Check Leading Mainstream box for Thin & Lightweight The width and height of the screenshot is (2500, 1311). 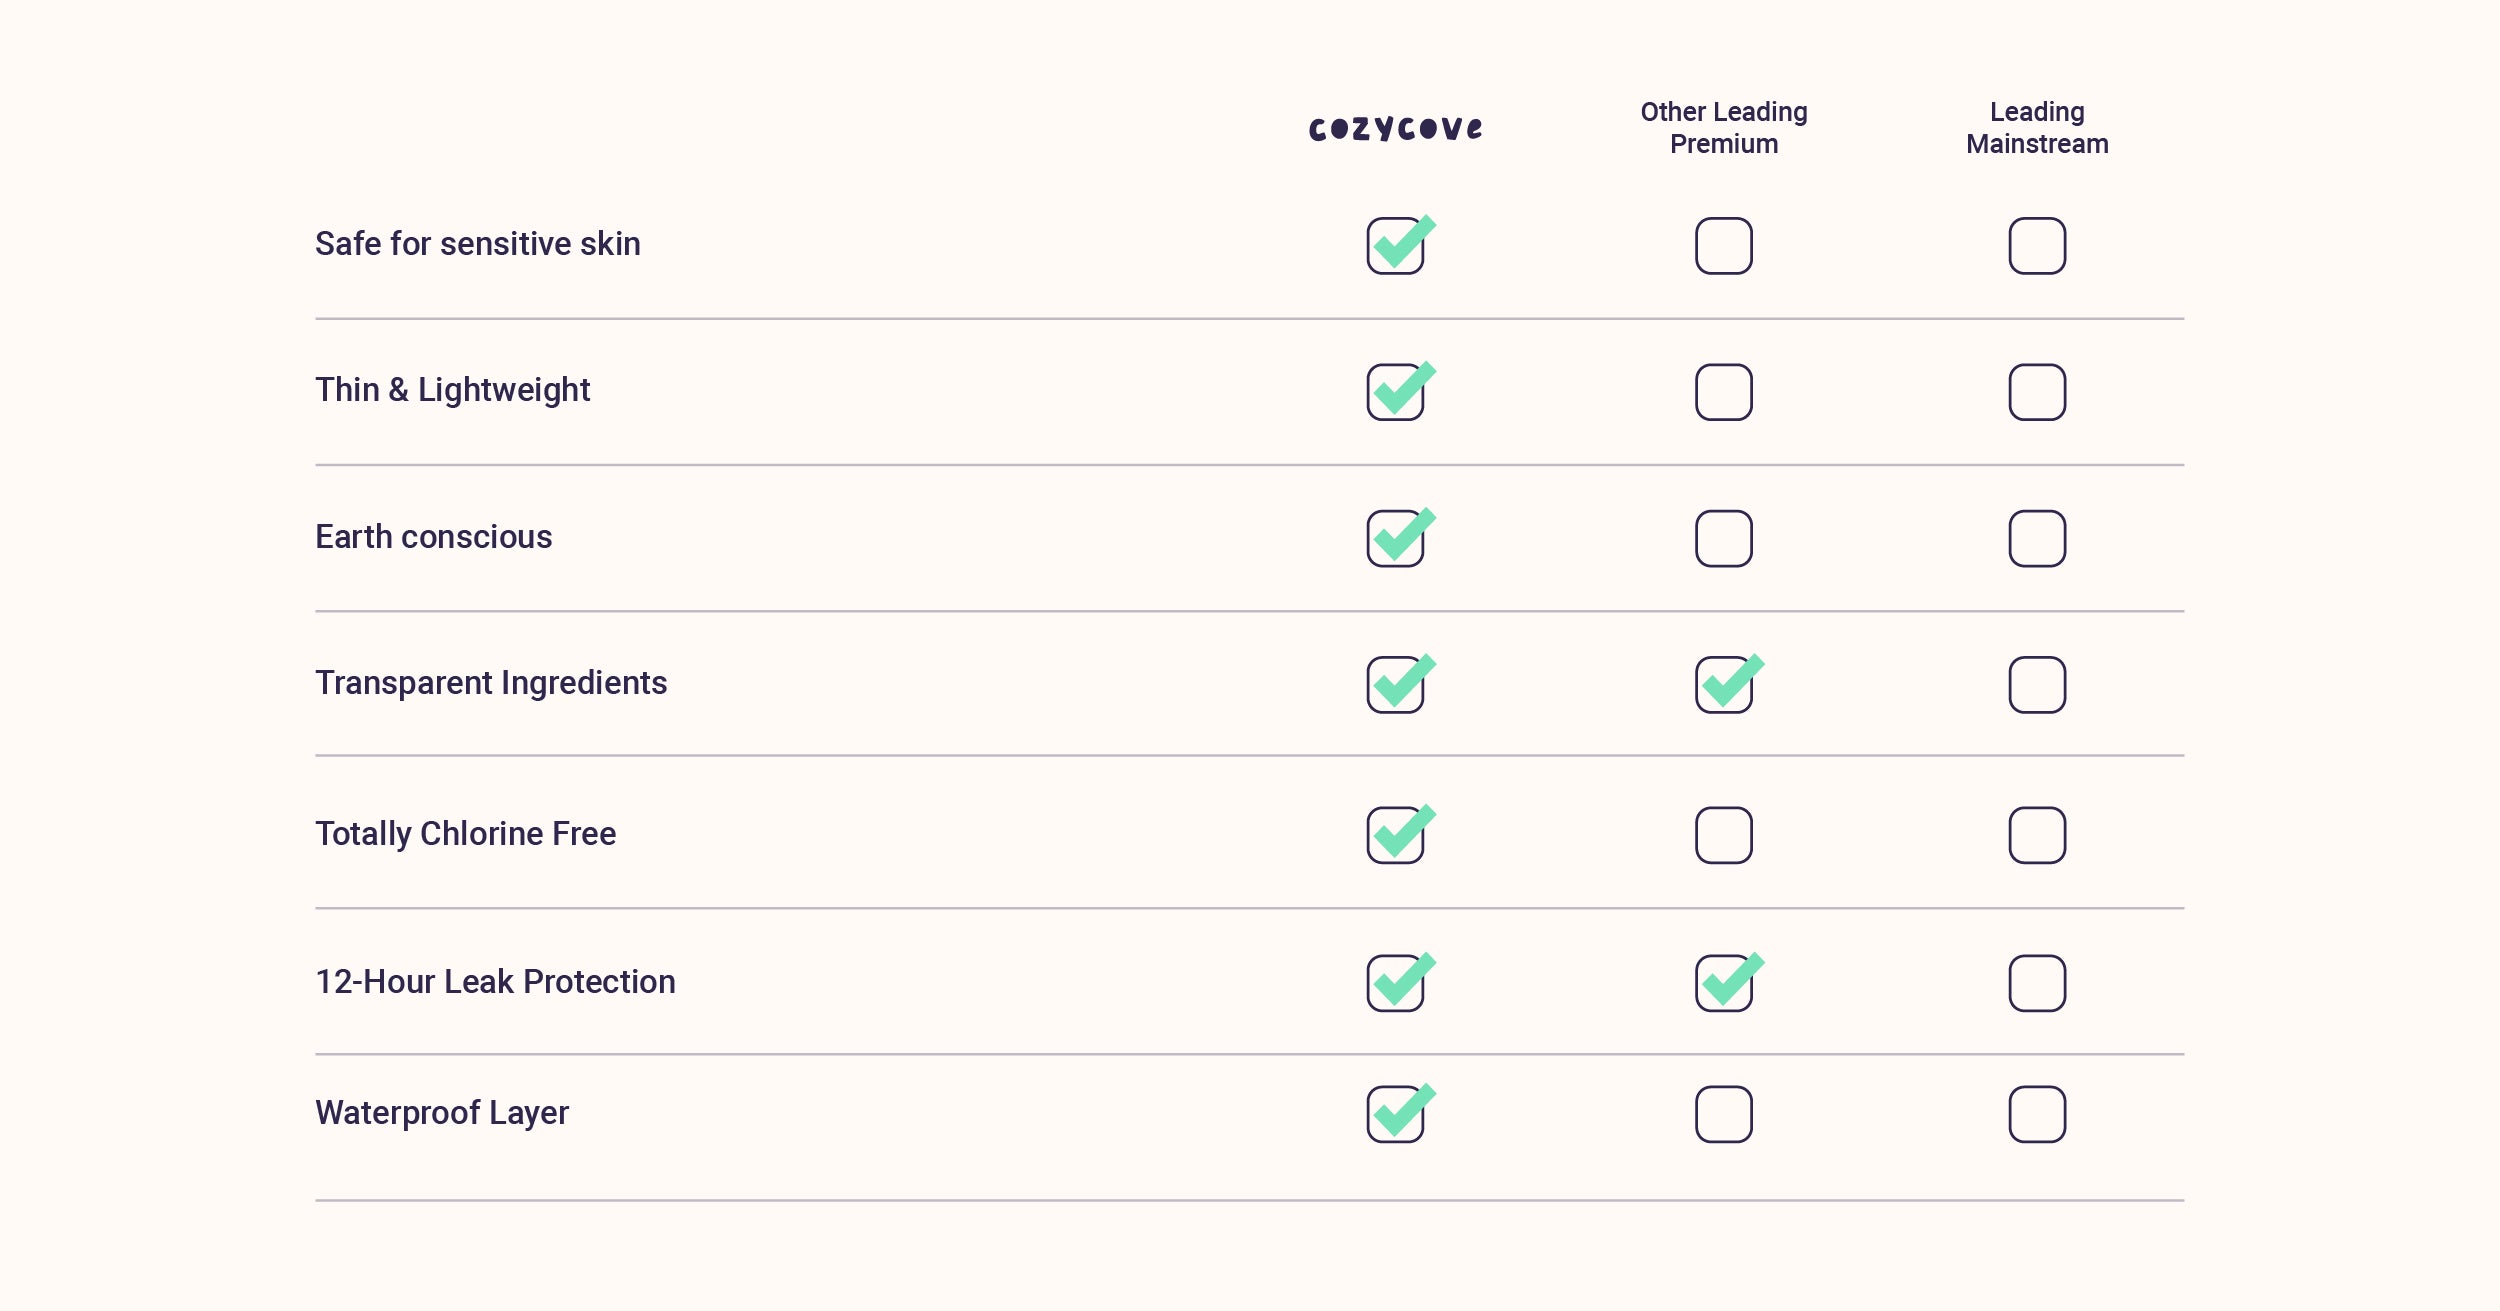(2037, 392)
